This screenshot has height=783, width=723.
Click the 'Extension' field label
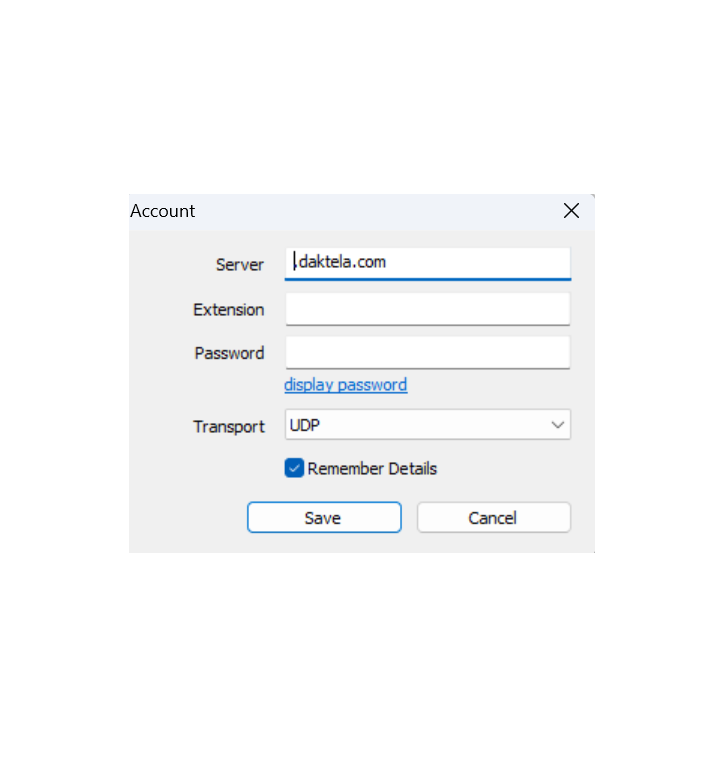(229, 310)
